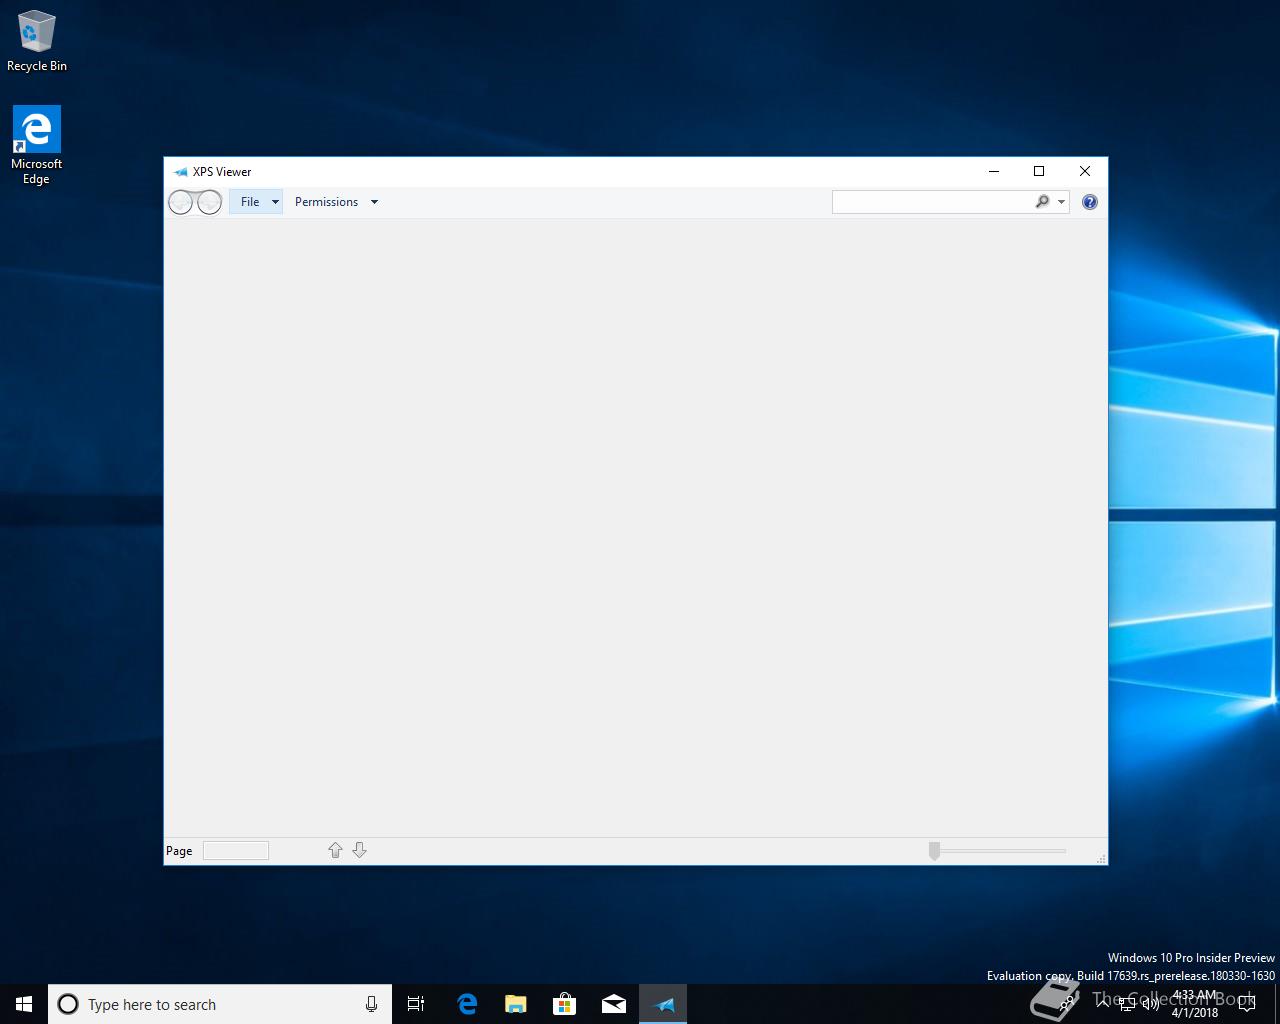Open Microsoft Store from taskbar
Screen dimensions: 1280x1024
click(564, 1004)
